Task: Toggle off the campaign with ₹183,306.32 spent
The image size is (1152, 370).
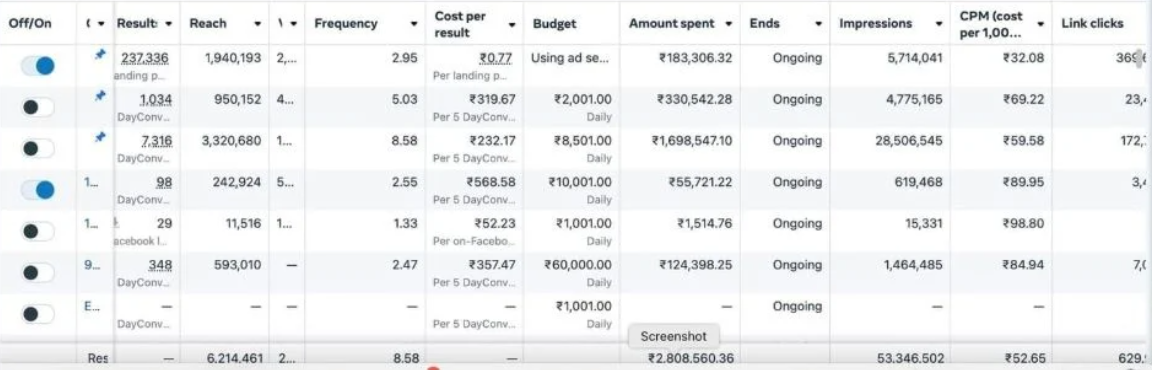Action: [x=37, y=66]
